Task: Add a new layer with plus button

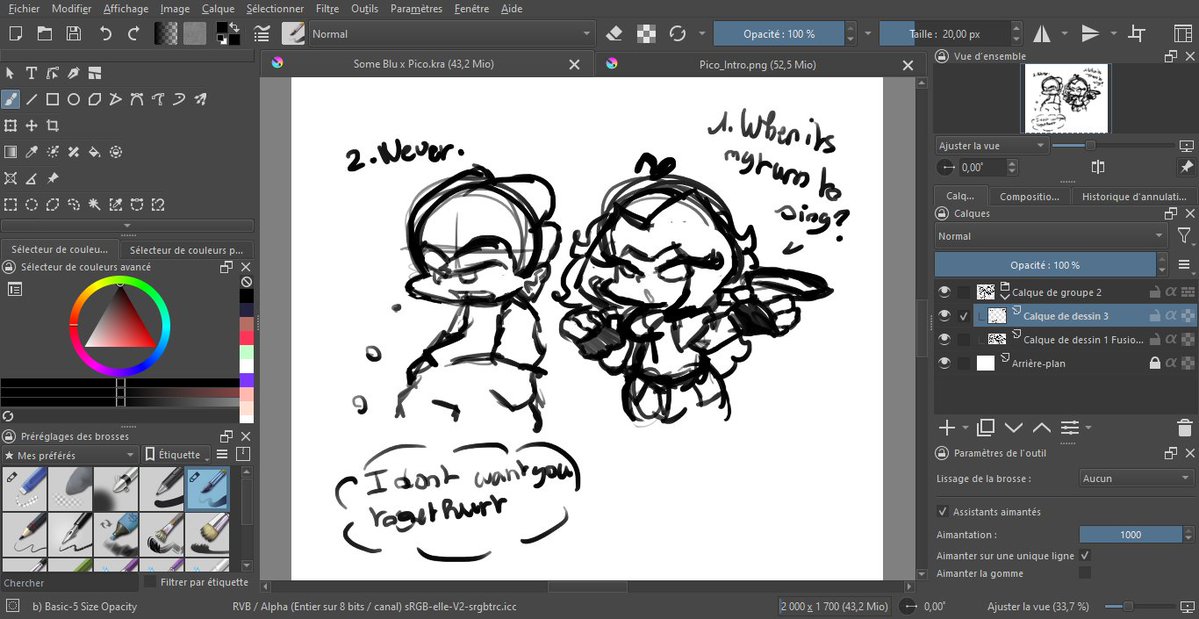Action: coord(947,426)
